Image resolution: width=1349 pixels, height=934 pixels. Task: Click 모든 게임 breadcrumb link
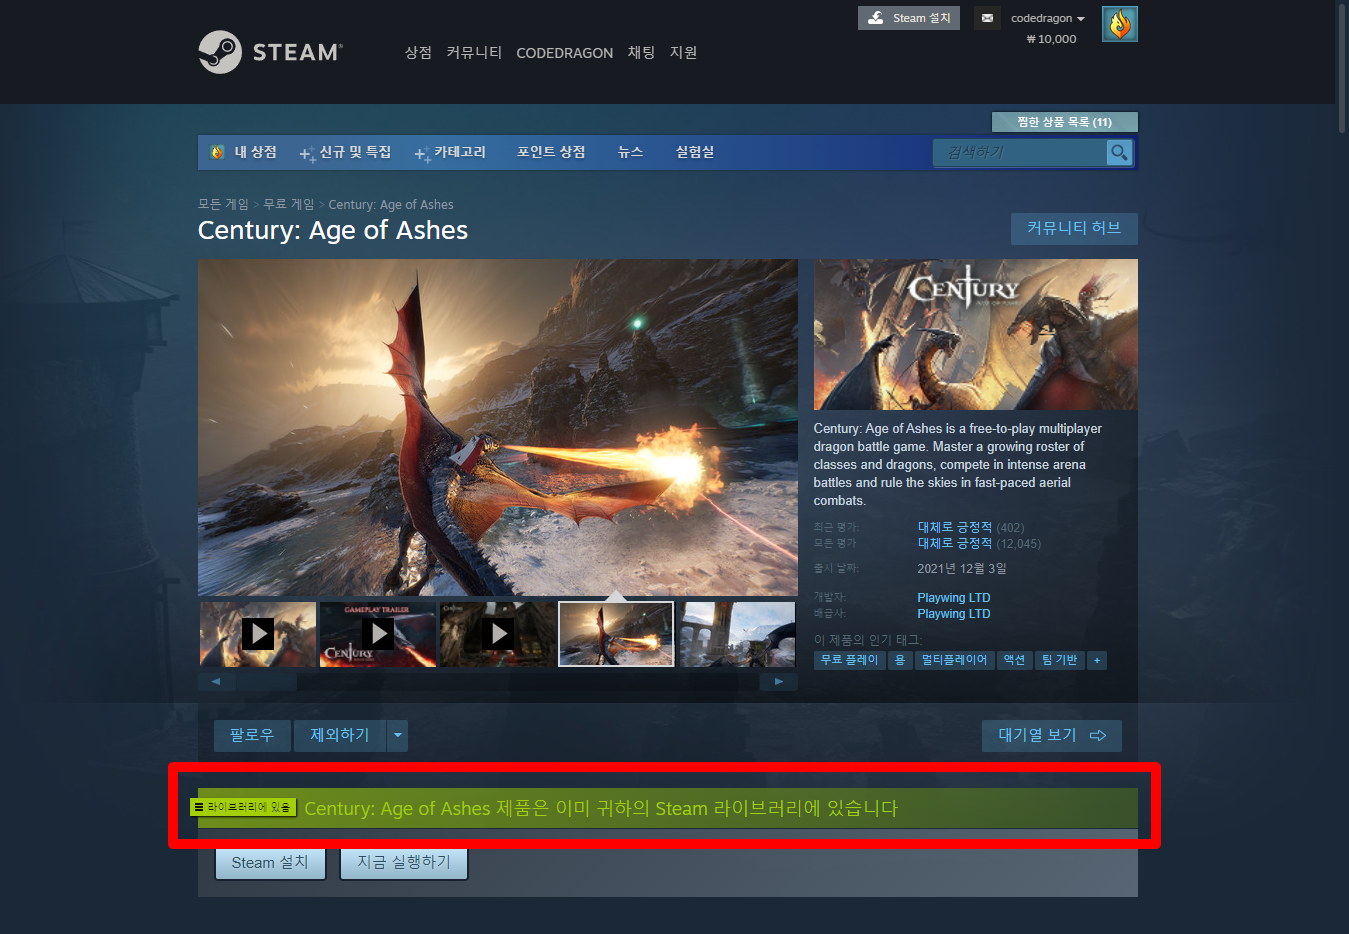click(x=223, y=204)
